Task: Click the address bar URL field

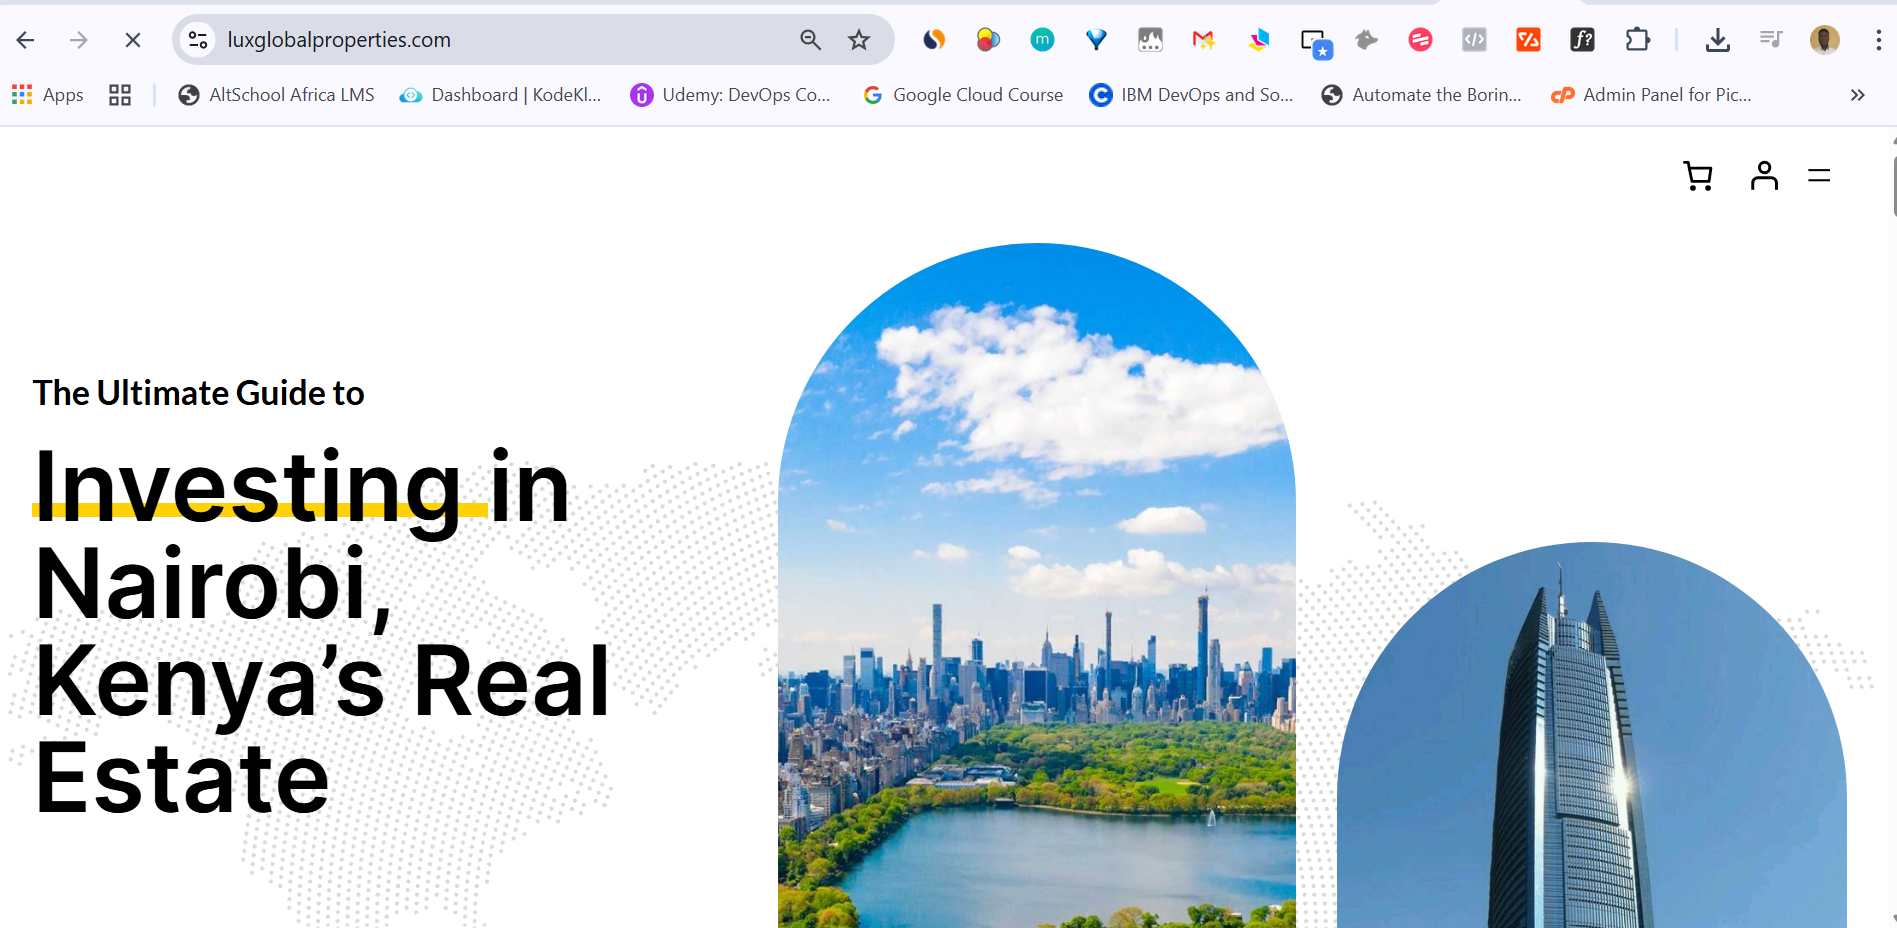Action: 500,40
